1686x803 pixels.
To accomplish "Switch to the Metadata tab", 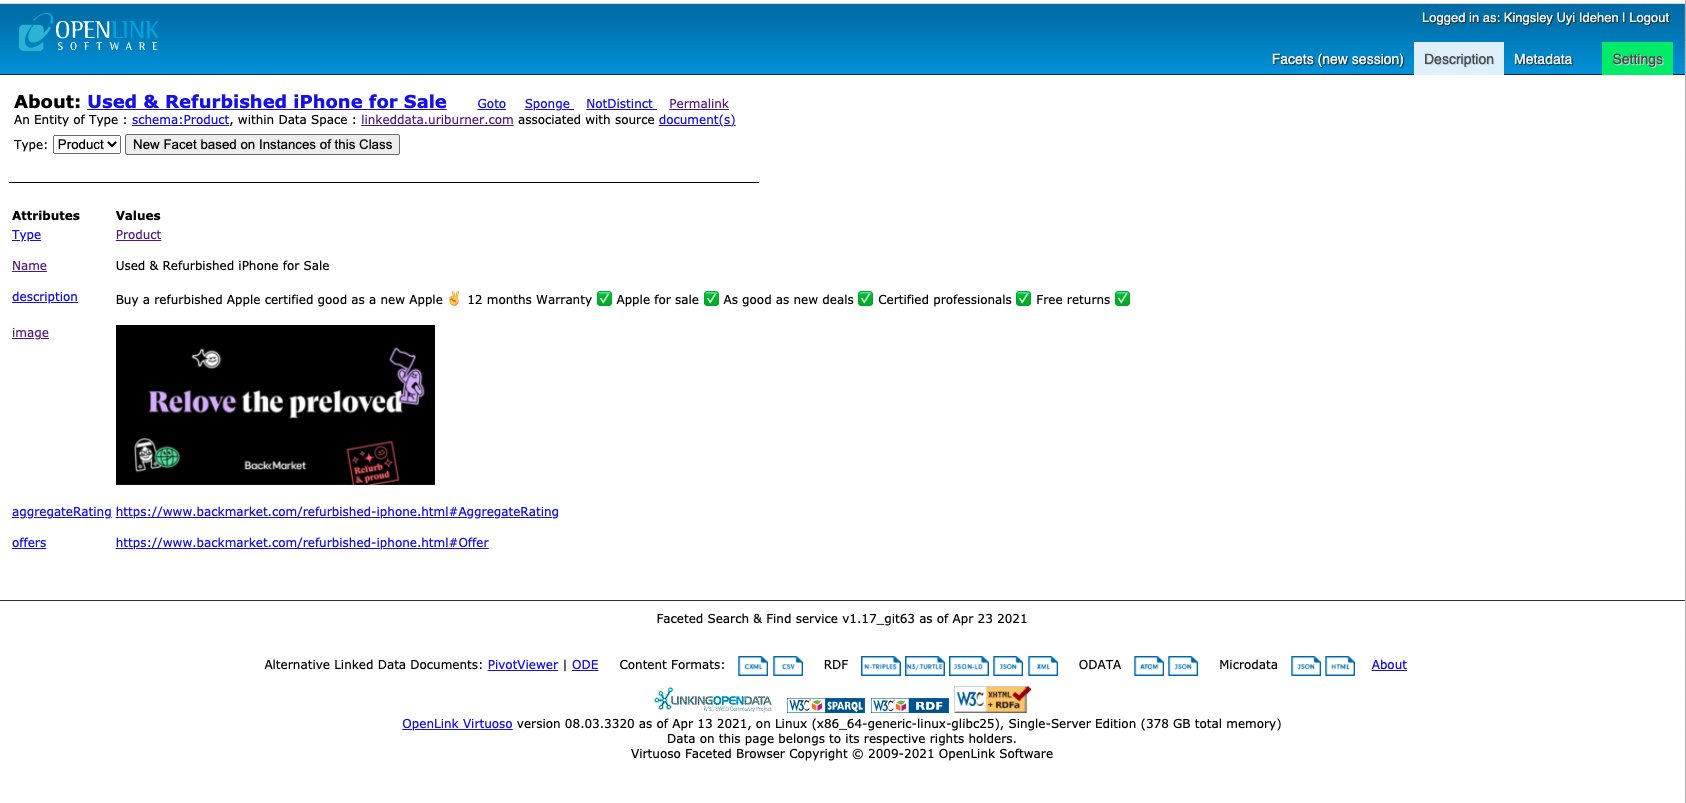I will coord(1542,59).
